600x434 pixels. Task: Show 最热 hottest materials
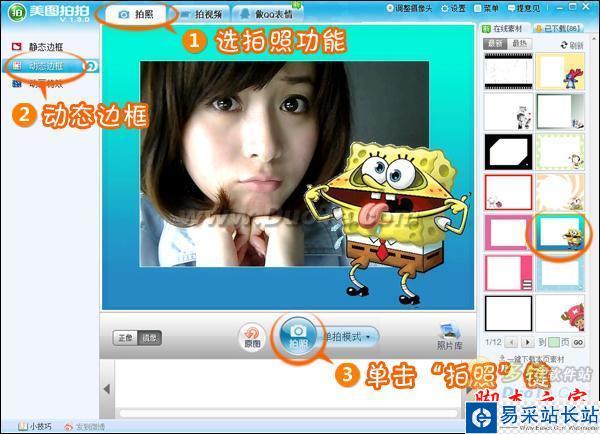click(x=520, y=44)
